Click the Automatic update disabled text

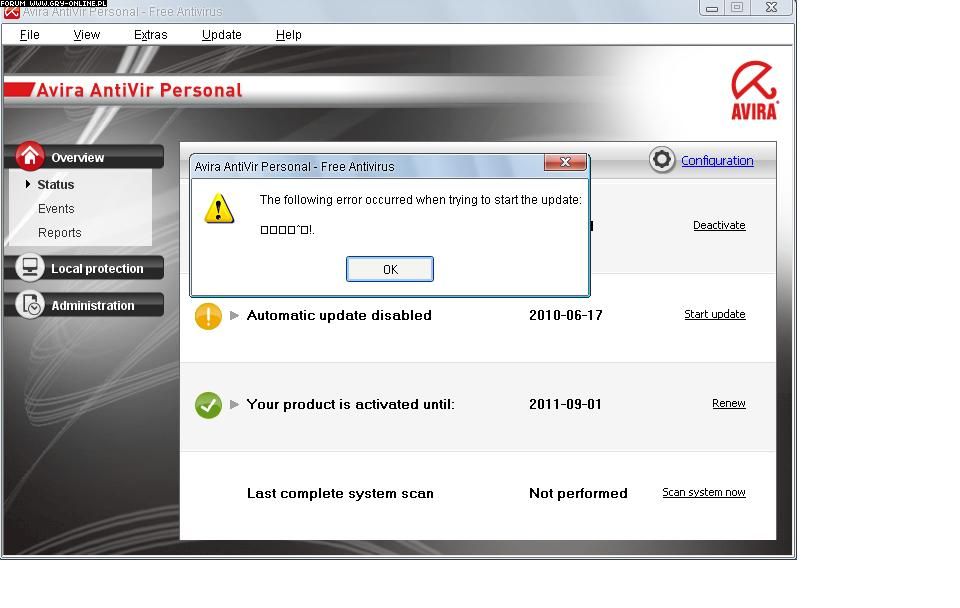tap(339, 315)
